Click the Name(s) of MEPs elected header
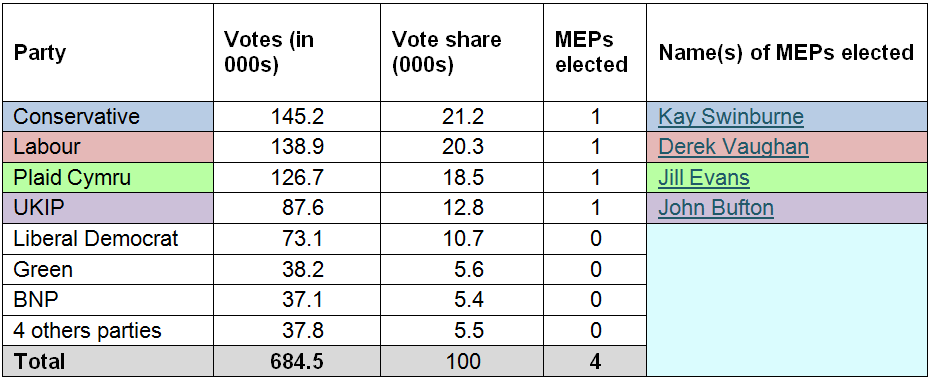 [x=787, y=52]
